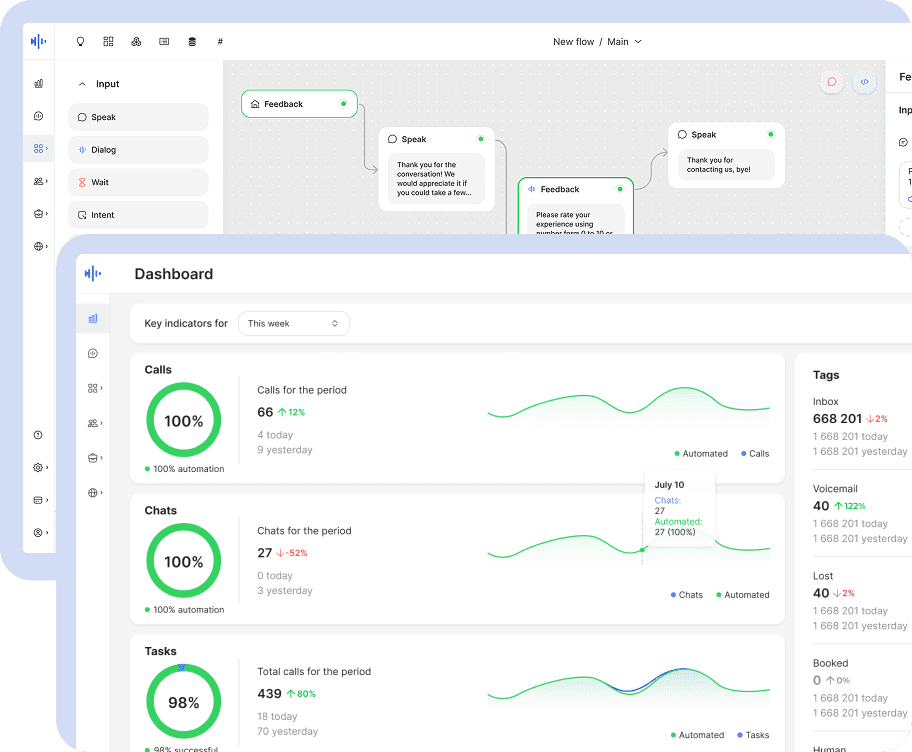This screenshot has width=912, height=752.
Task: Click the database icon in the top toolbar
Action: [x=192, y=41]
